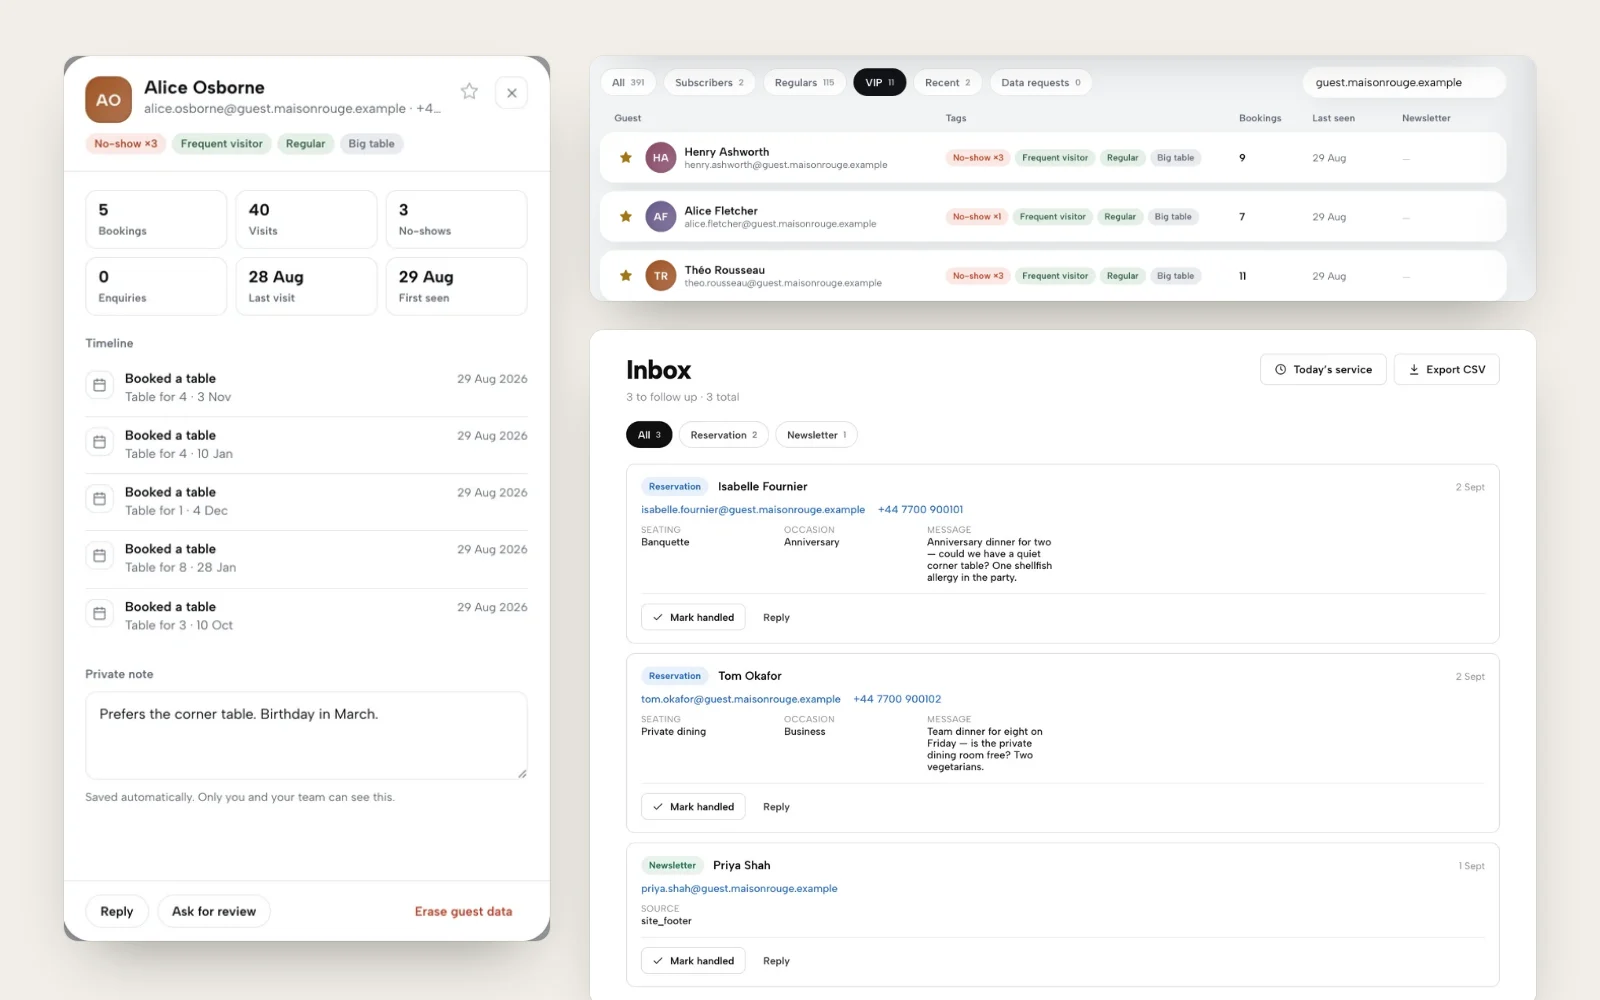Select the VIP guest filter
Viewport: 1600px width, 1000px height.
click(x=880, y=83)
